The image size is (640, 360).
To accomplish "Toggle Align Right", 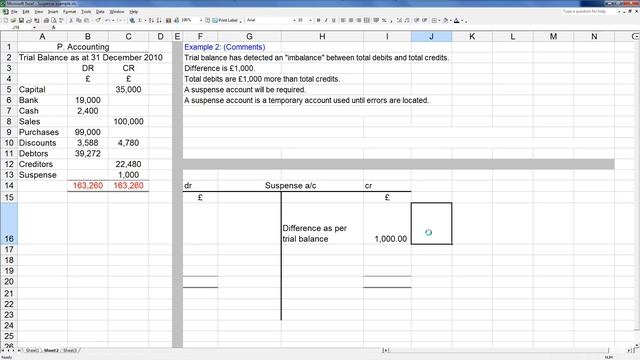I will point(359,20).
